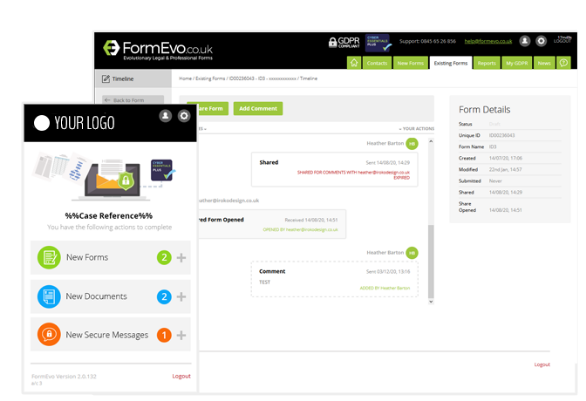
Task: Click the red Logout link in mobile panel
Action: point(181,376)
